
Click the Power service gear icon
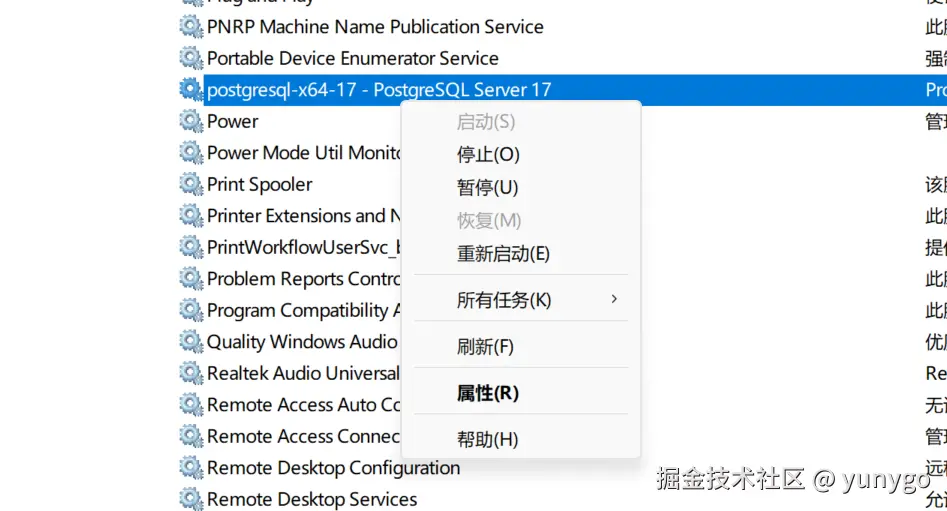pyautogui.click(x=190, y=121)
